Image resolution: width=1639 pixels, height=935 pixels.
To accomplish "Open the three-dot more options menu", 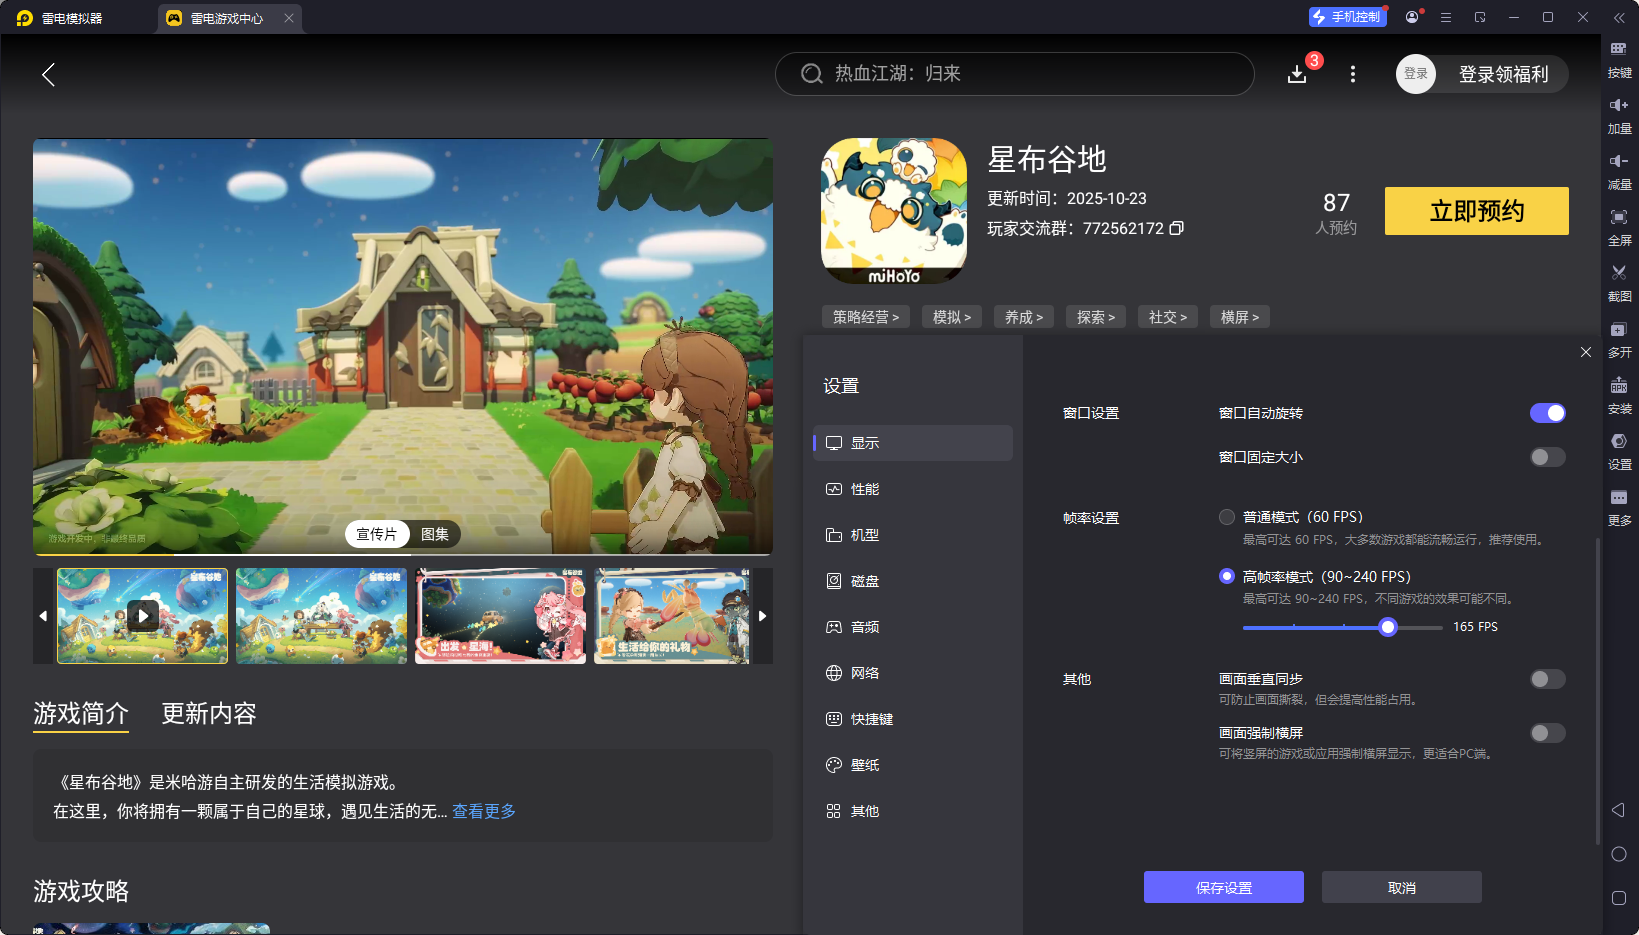I will 1353,74.
